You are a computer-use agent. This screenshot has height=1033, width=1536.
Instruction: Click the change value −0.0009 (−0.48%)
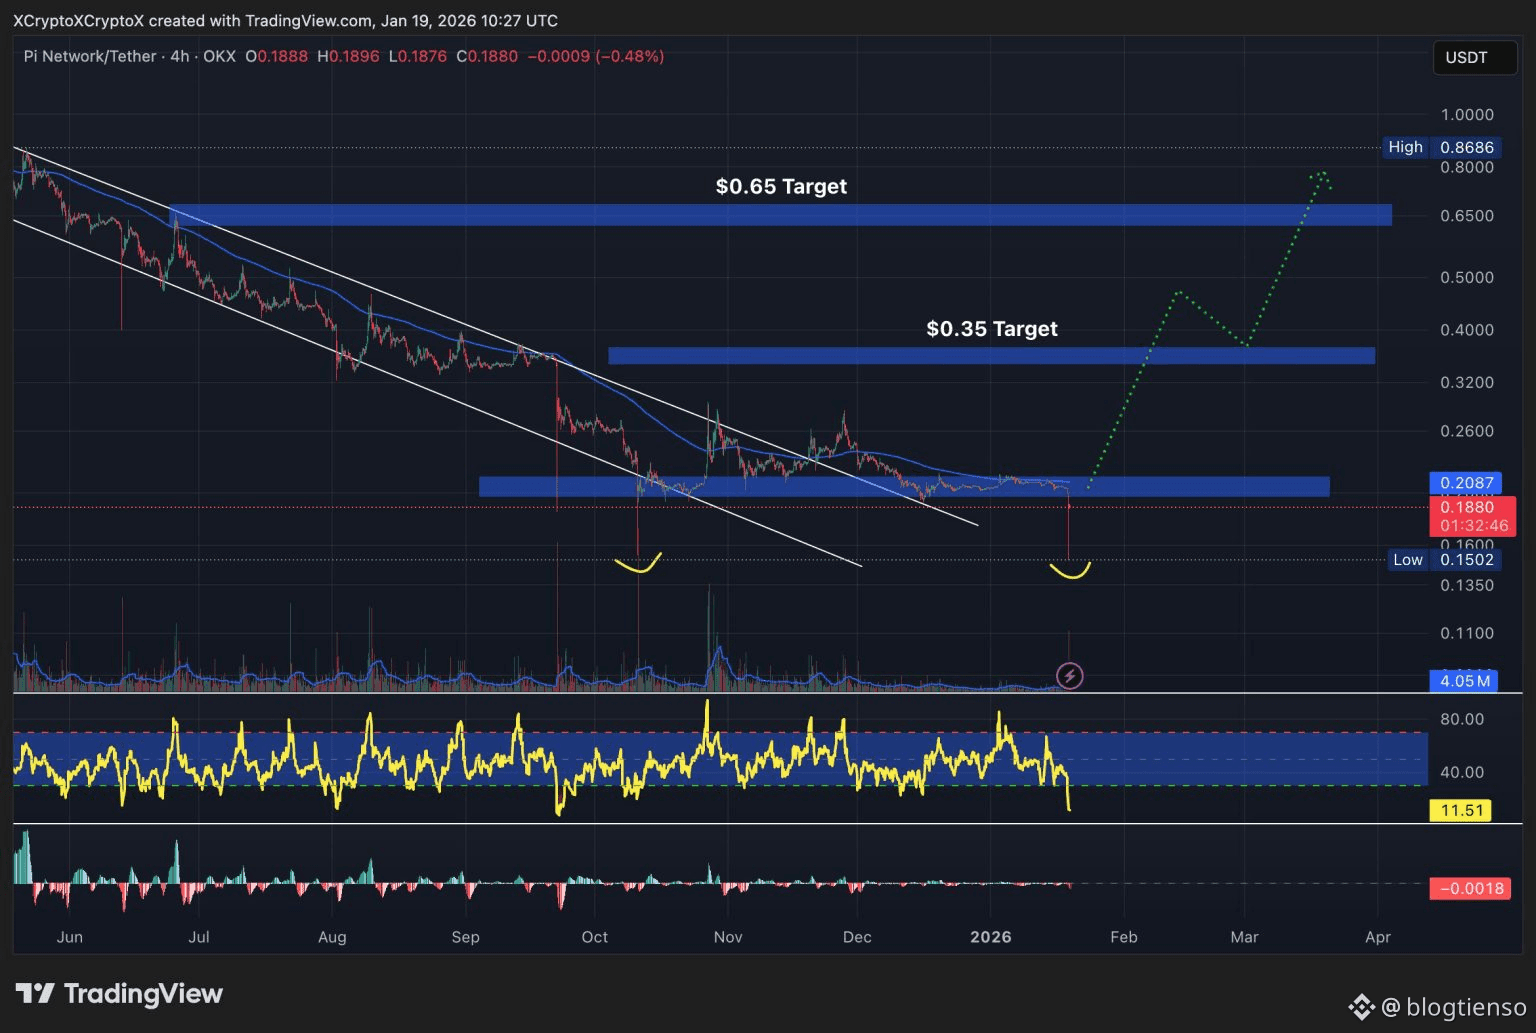click(596, 56)
